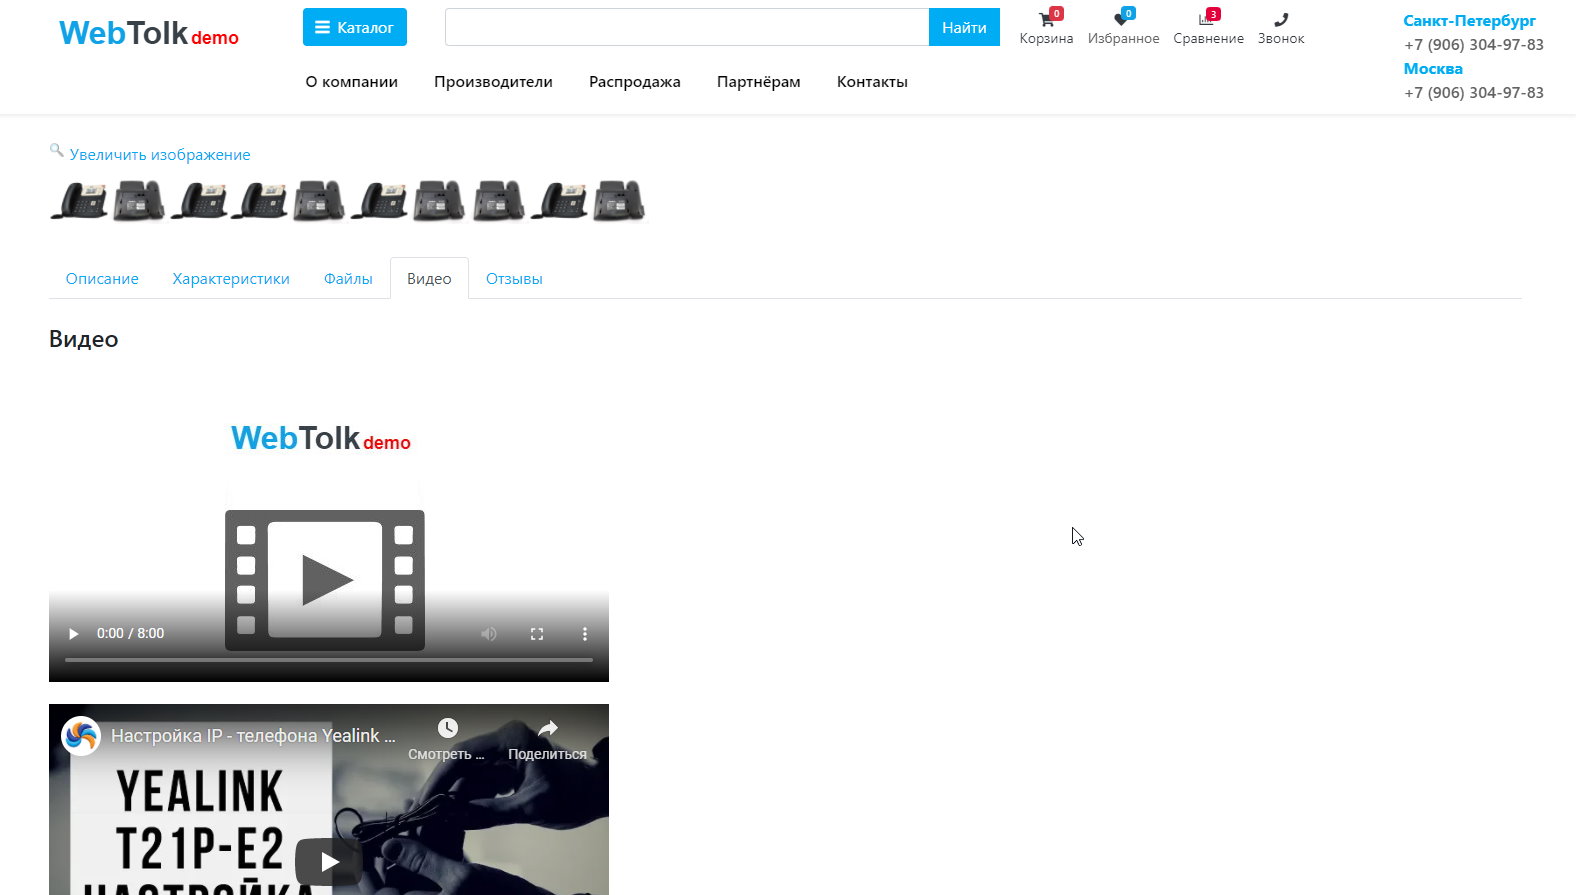Screen dimensions: 1576x895
Task: Start the Yealink T21P-E2 YouTube video
Action: click(329, 861)
